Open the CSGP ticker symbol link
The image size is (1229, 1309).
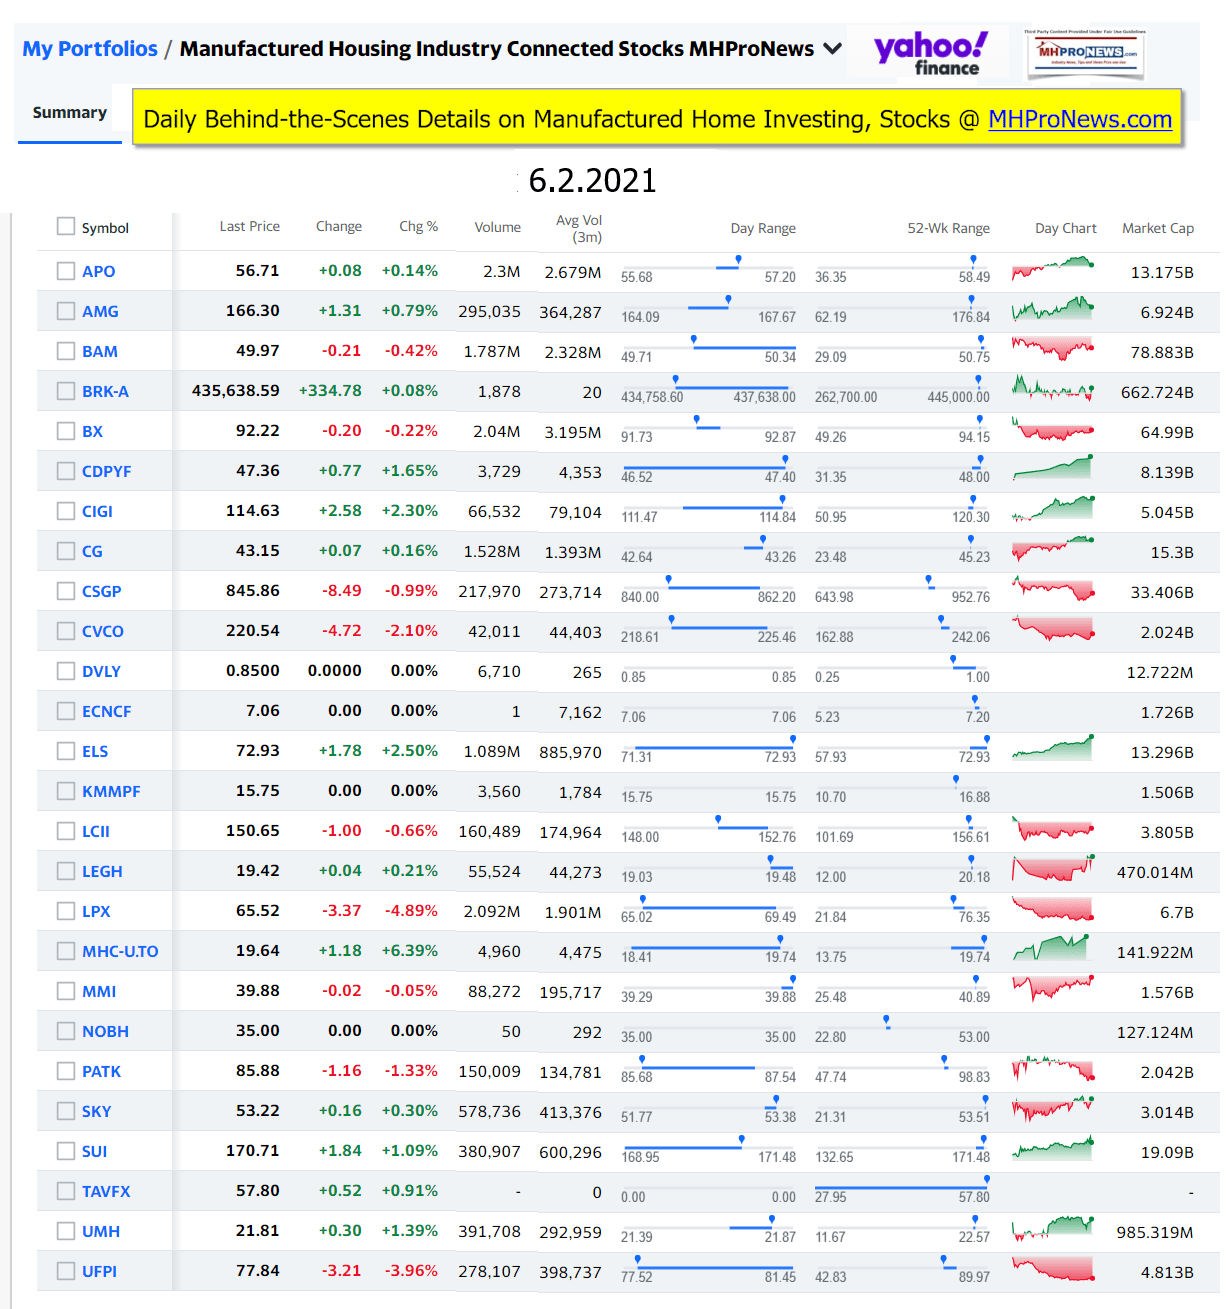click(x=101, y=591)
